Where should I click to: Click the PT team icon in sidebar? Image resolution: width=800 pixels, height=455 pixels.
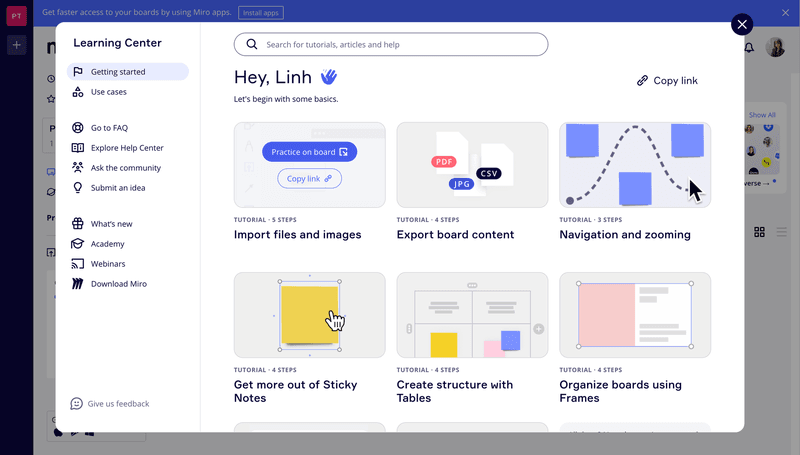(x=16, y=16)
